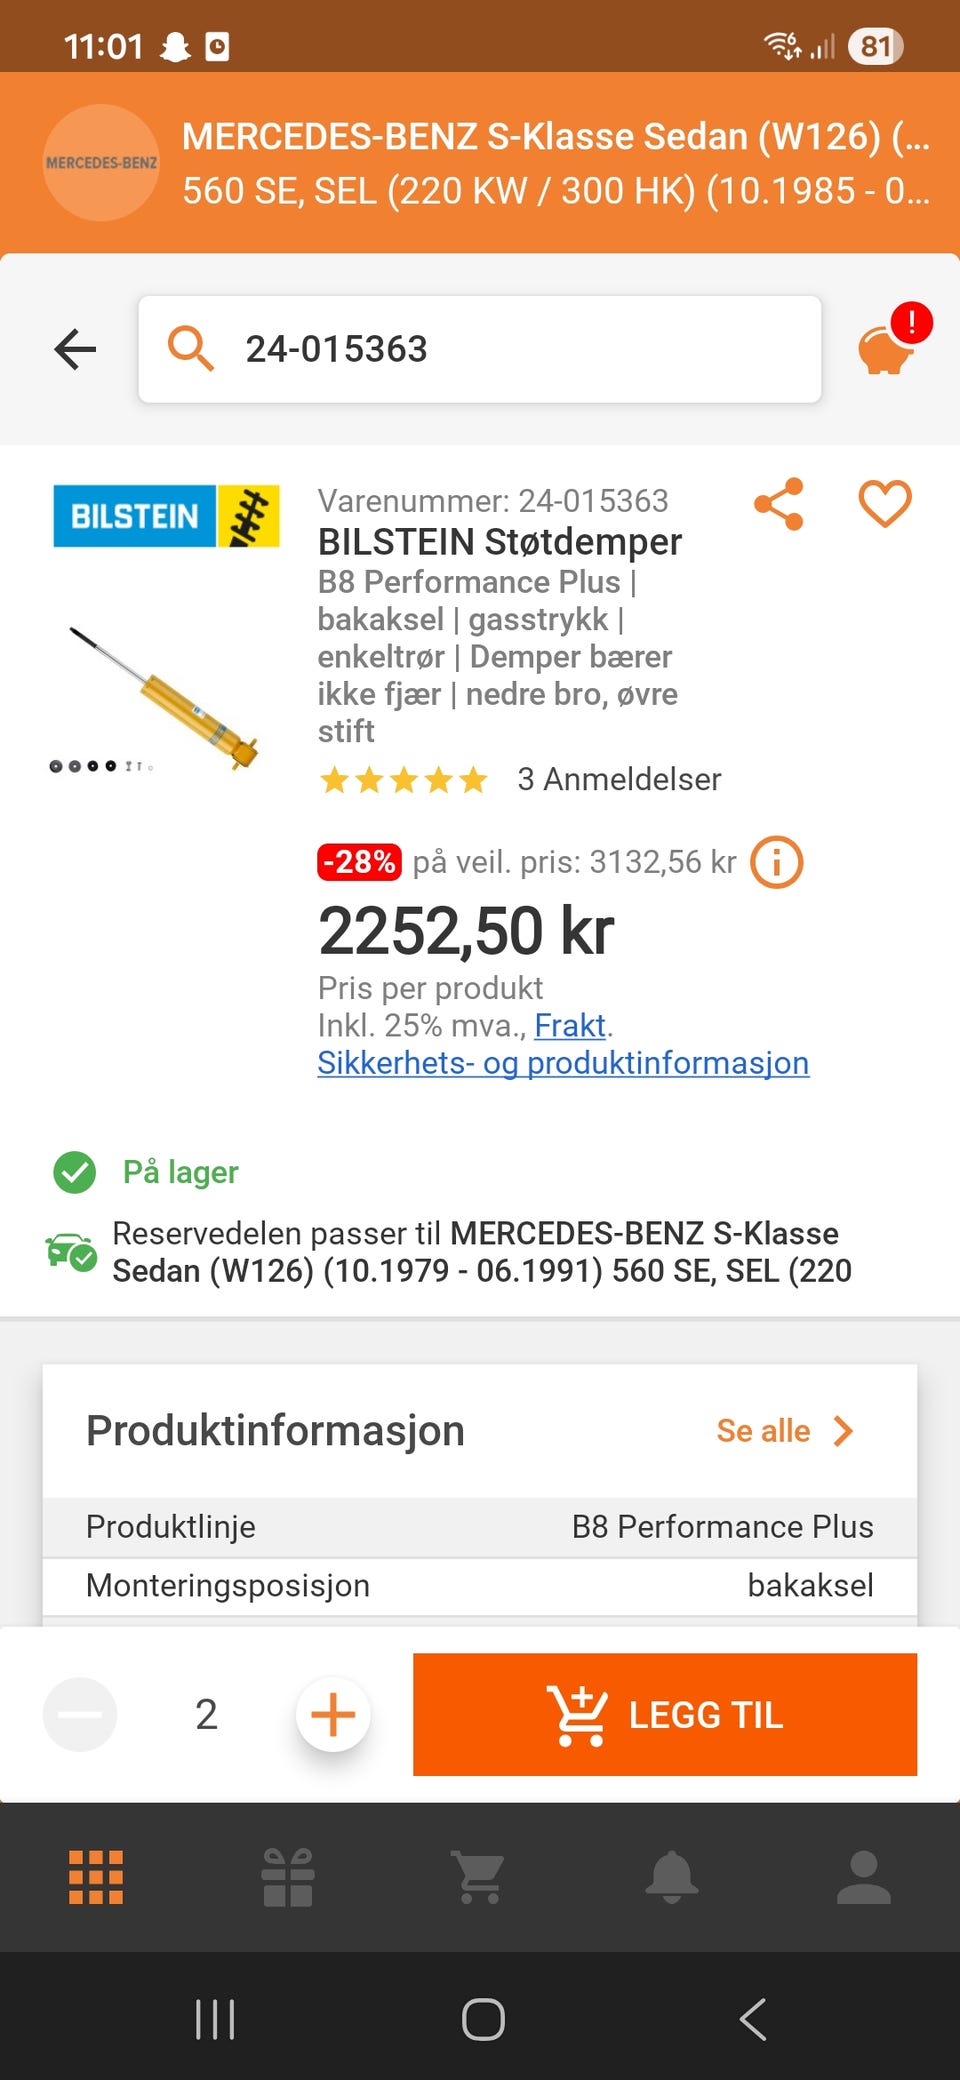Tap LEGG TIL add-to-cart button
The image size is (960, 2080).
pyautogui.click(x=665, y=1714)
